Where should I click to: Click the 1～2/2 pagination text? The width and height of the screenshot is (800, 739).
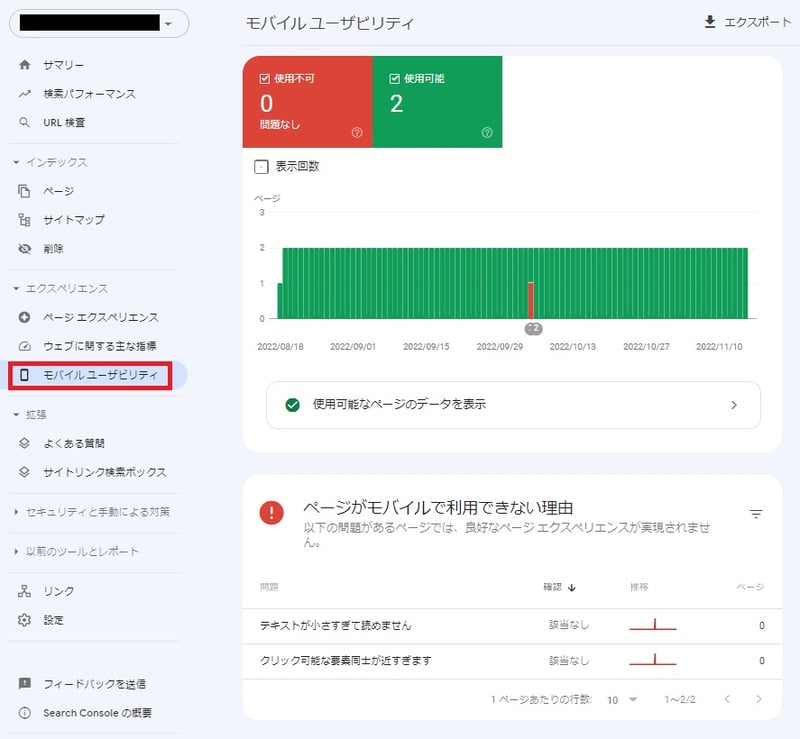(680, 699)
